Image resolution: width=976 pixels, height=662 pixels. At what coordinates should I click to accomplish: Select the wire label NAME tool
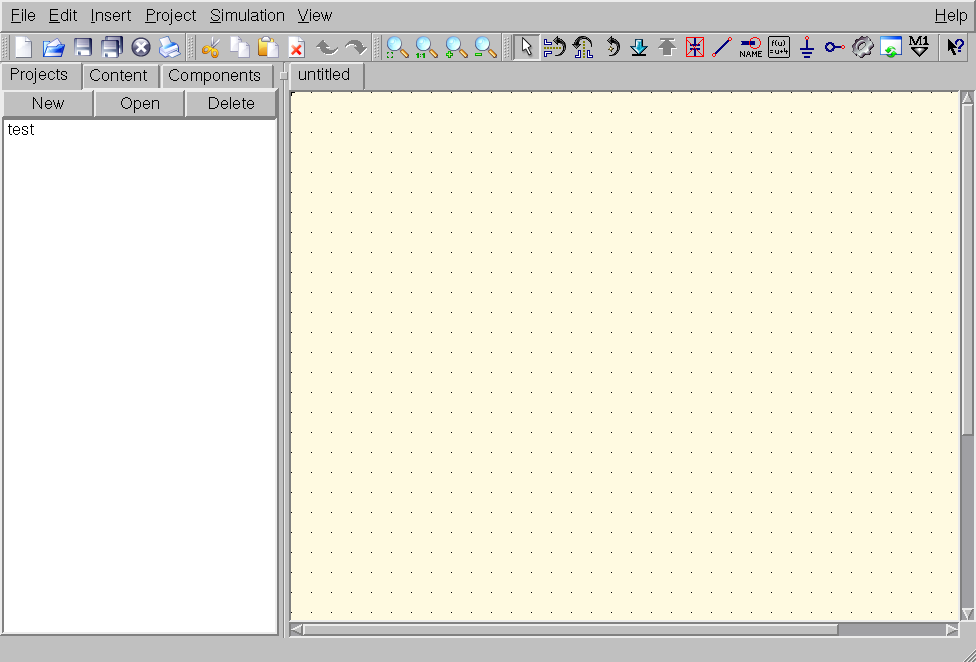click(750, 47)
